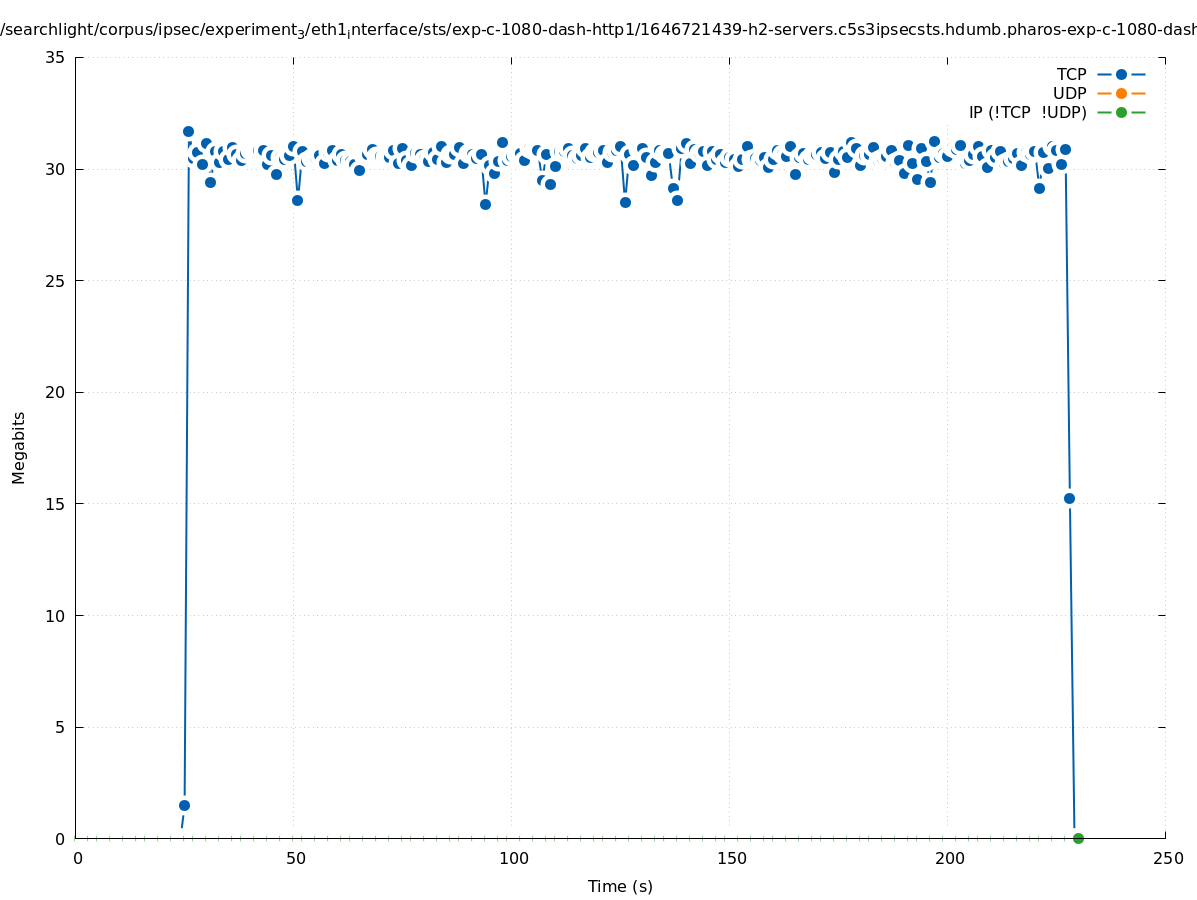Select the 100 tick on the x-axis
The width and height of the screenshot is (1197, 900).
(x=513, y=858)
